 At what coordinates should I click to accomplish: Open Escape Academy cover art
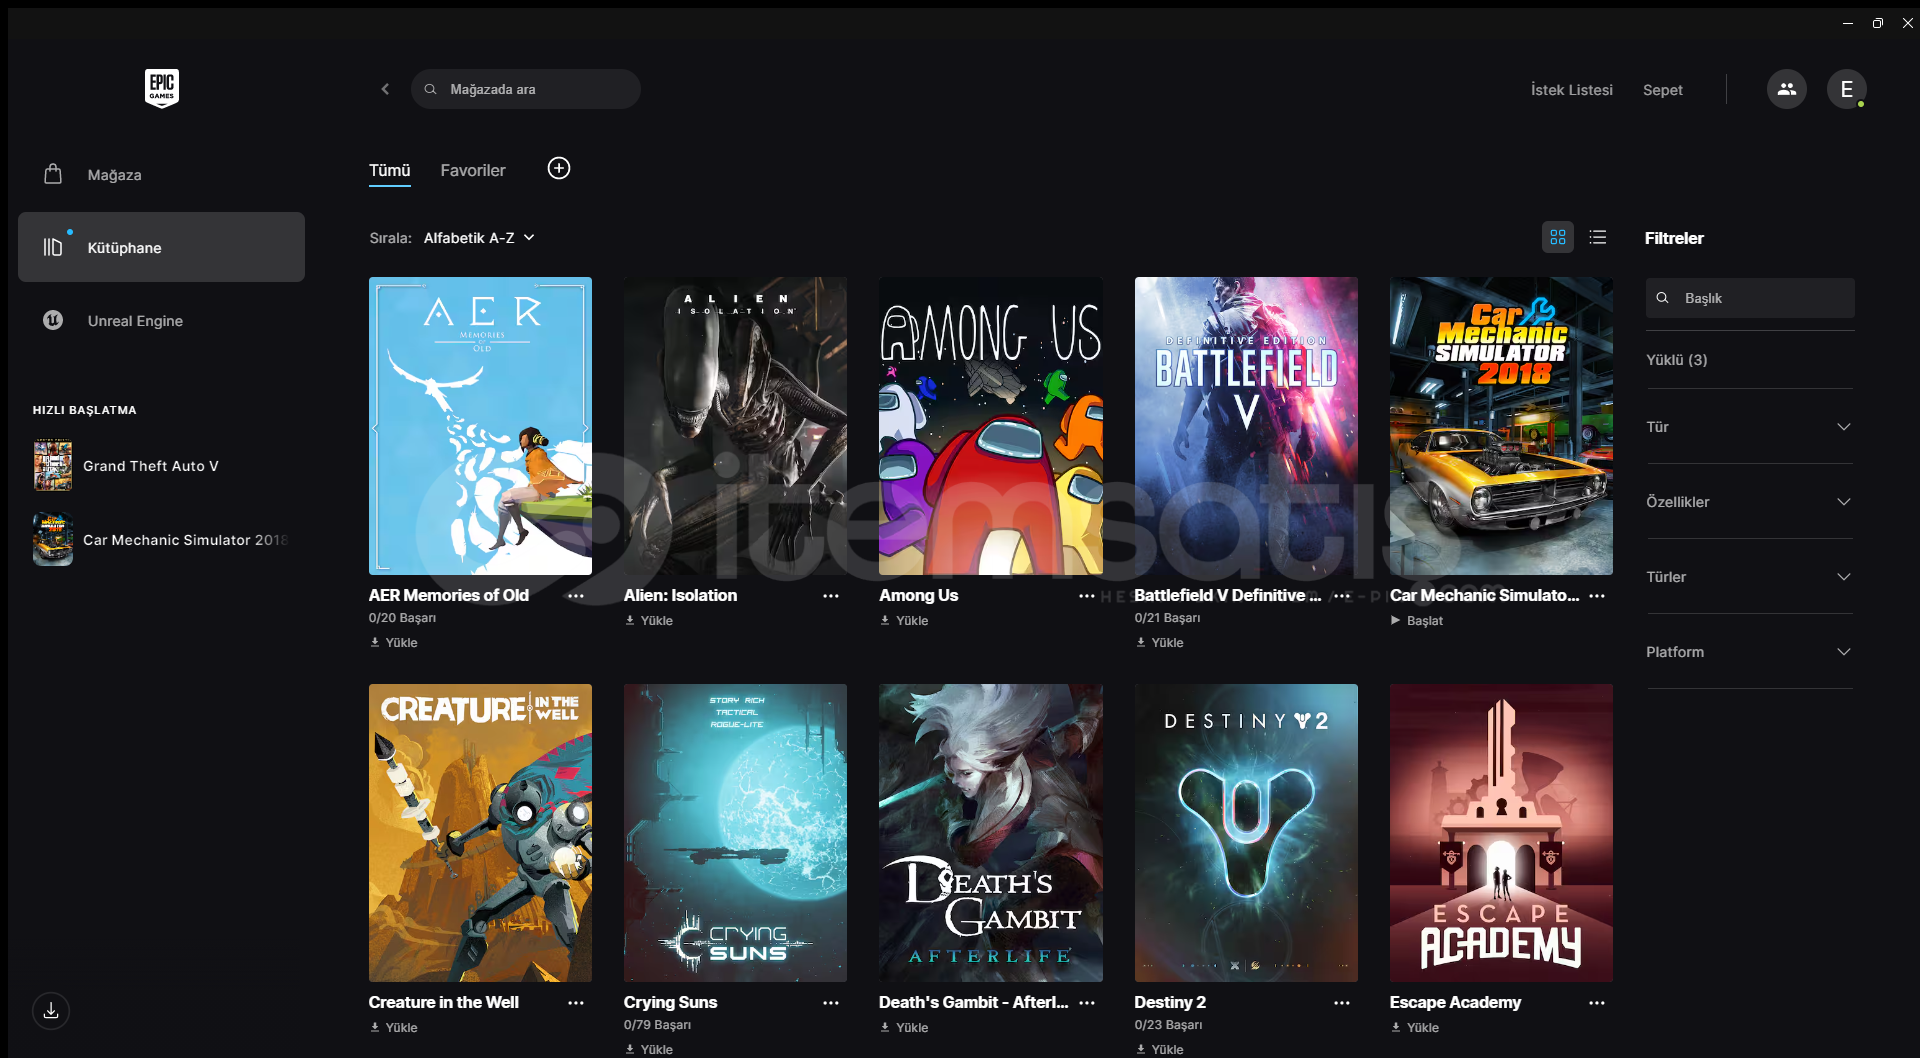pos(1501,833)
